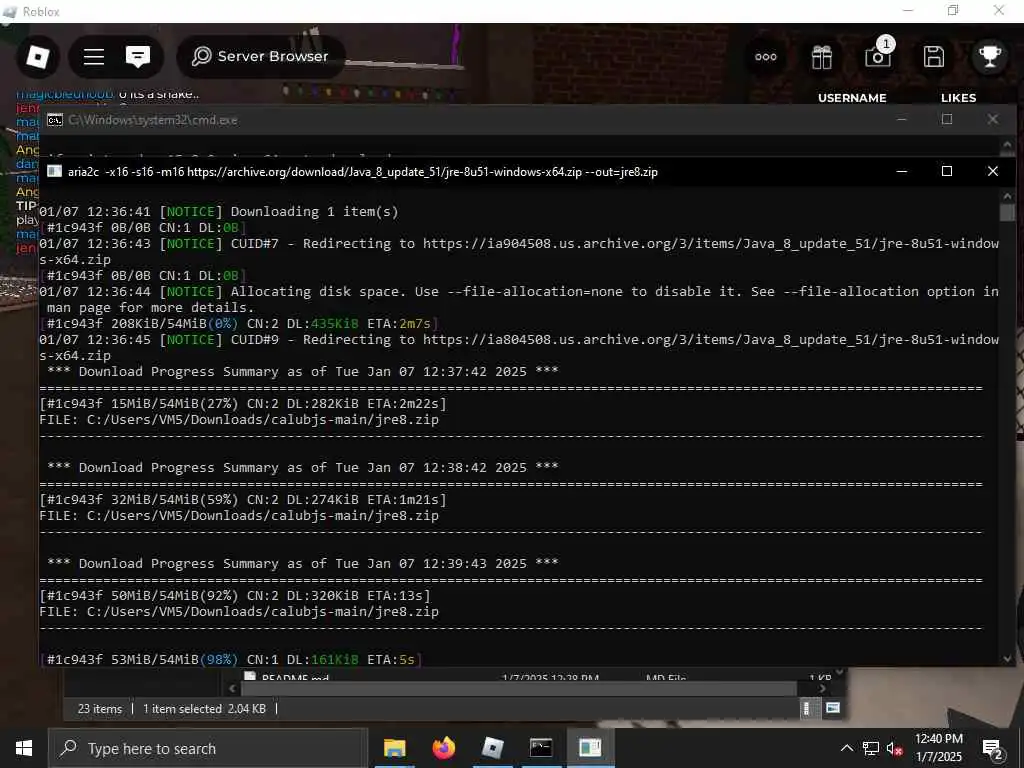Click '1 item selected 2.04 KB' status
Image resolution: width=1024 pixels, height=768 pixels.
[204, 709]
